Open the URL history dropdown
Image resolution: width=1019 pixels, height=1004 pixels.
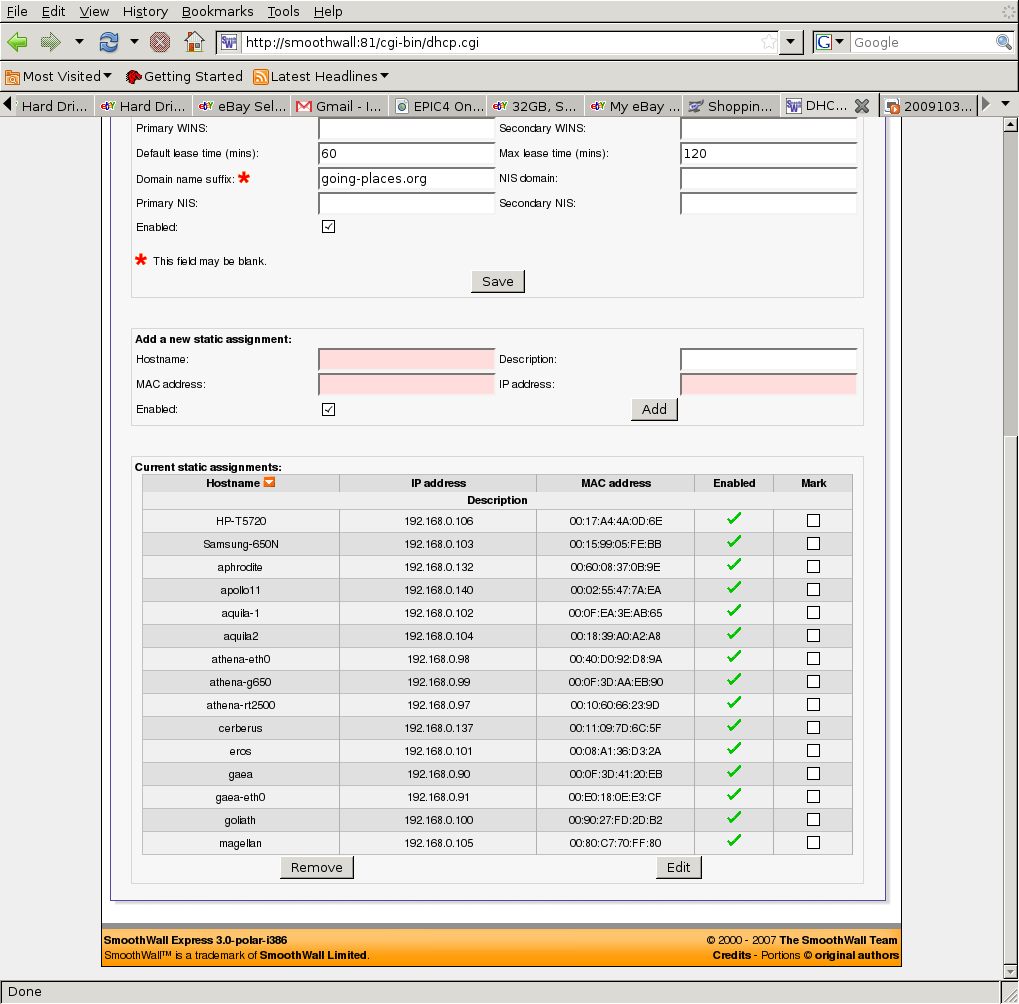791,42
